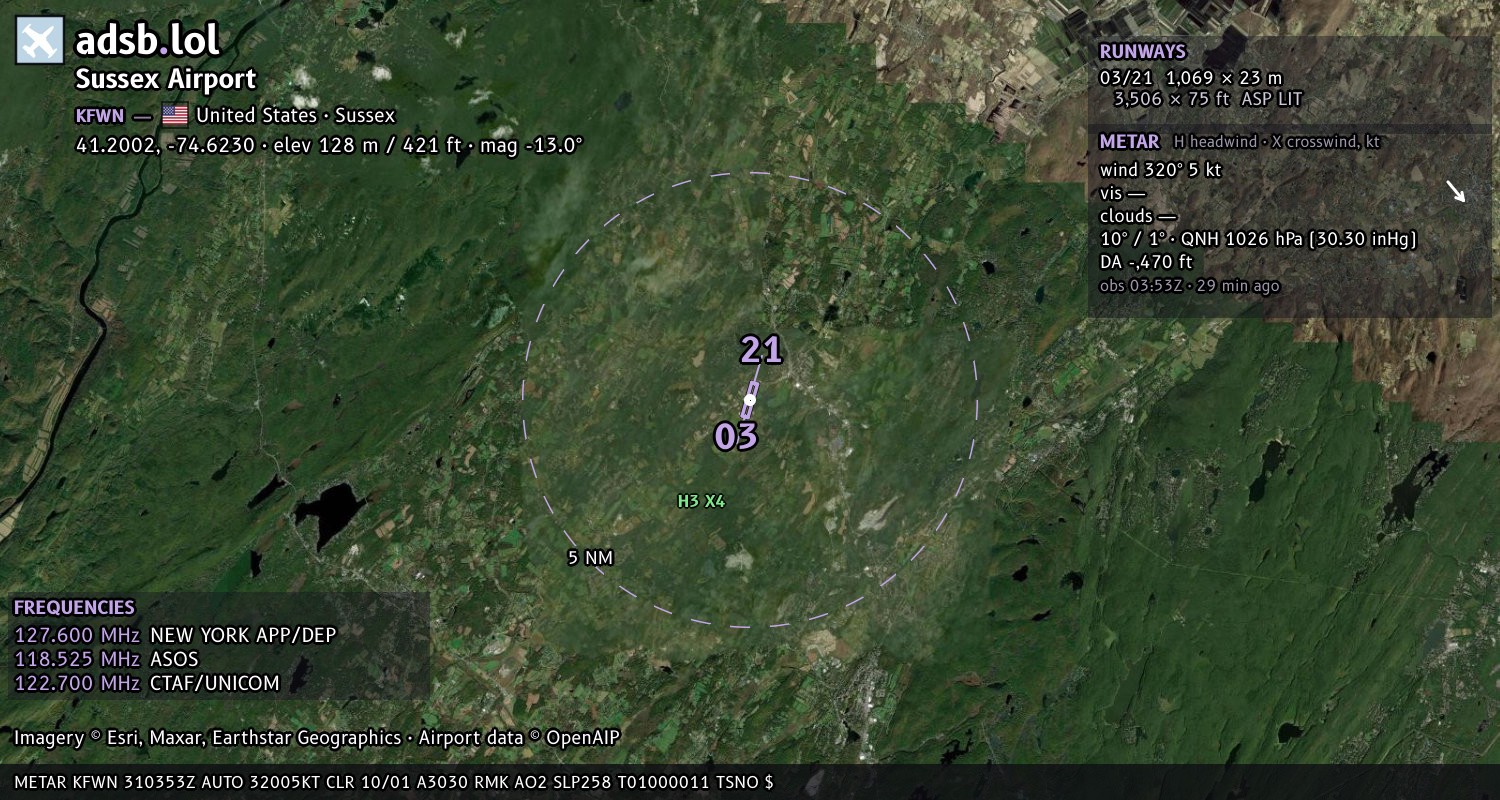Click the "obs 03:53Z · 29 min ago" timestamp
1500x800 pixels.
click(1189, 286)
